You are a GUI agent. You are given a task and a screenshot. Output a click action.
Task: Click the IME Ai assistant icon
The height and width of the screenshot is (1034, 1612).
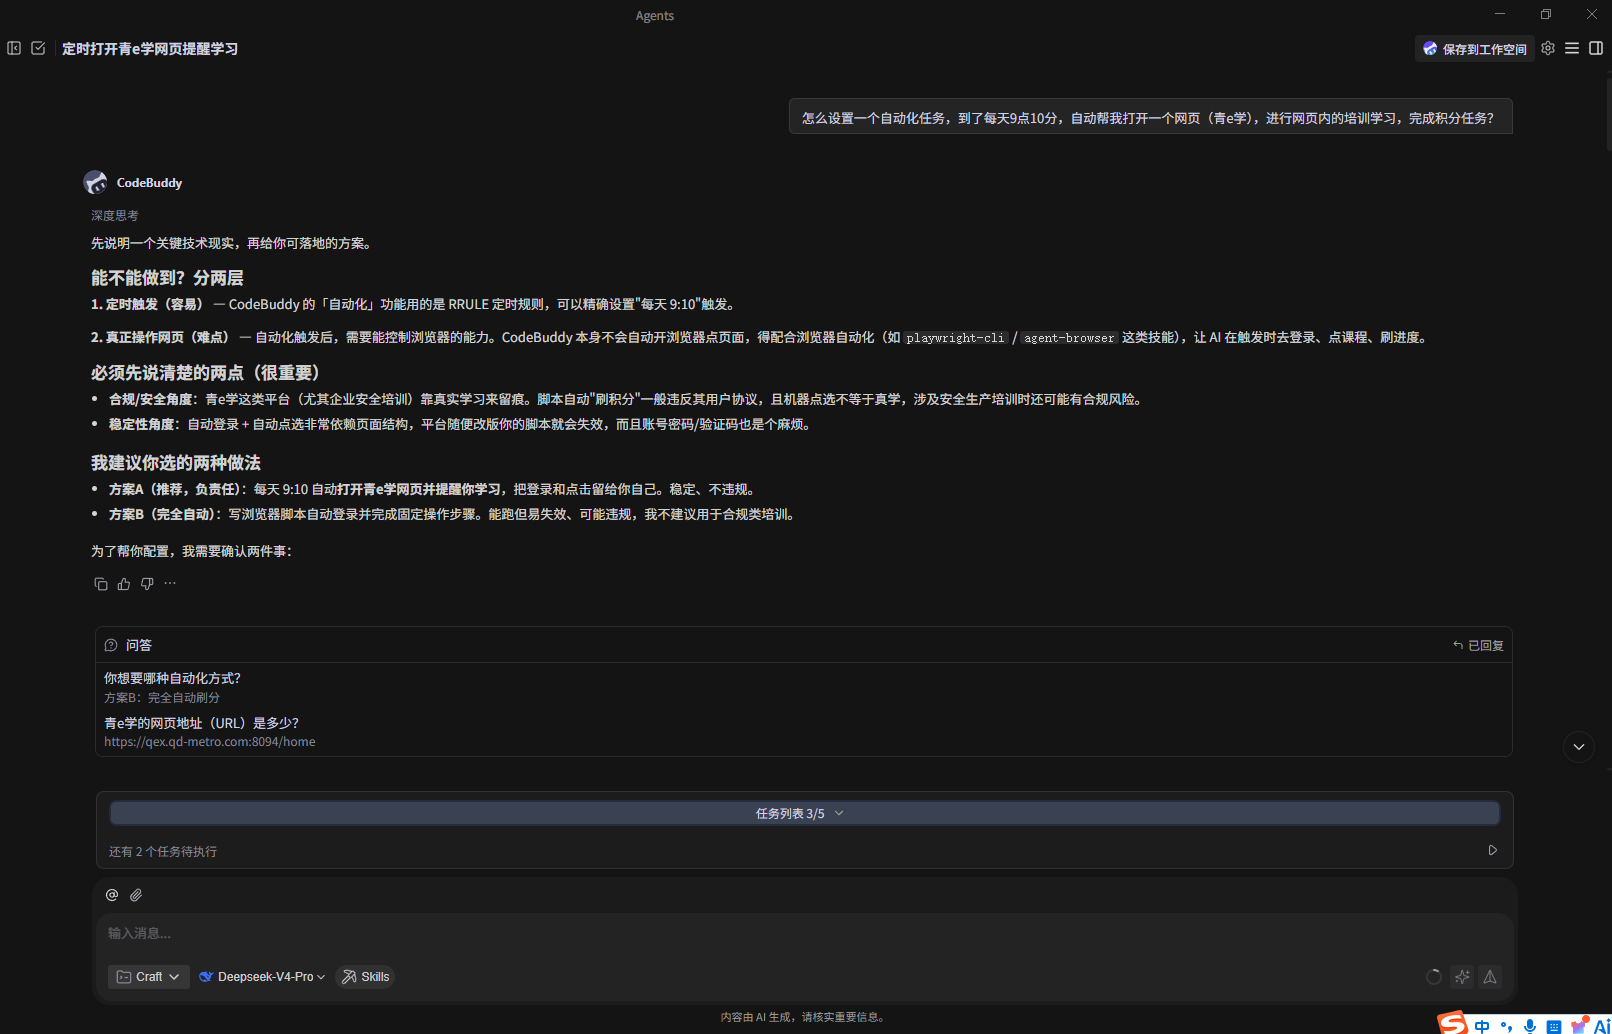tap(1602, 1026)
